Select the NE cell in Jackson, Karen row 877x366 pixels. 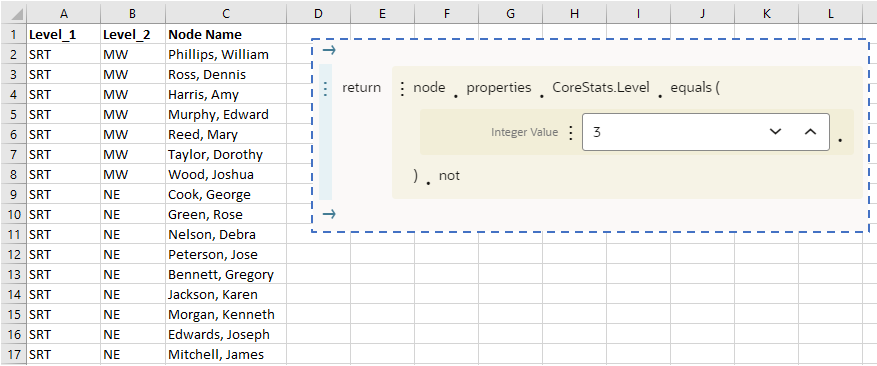point(133,294)
